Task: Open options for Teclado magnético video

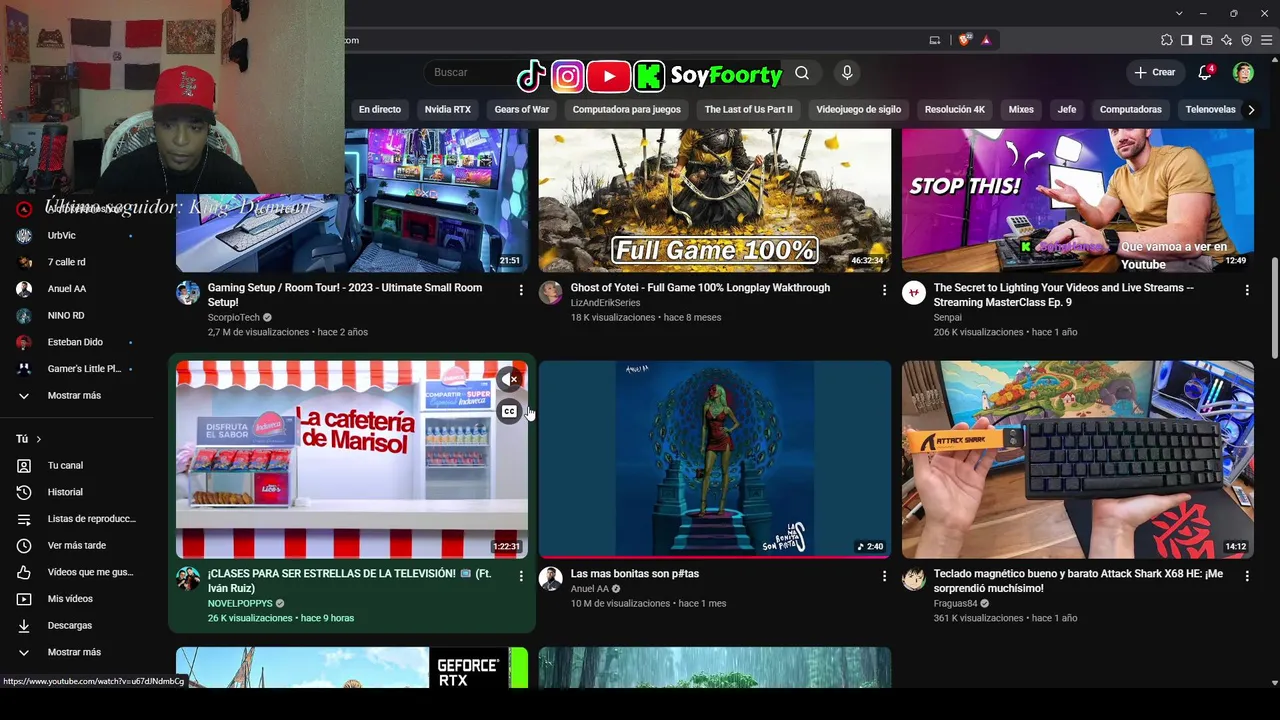Action: (x=1247, y=576)
